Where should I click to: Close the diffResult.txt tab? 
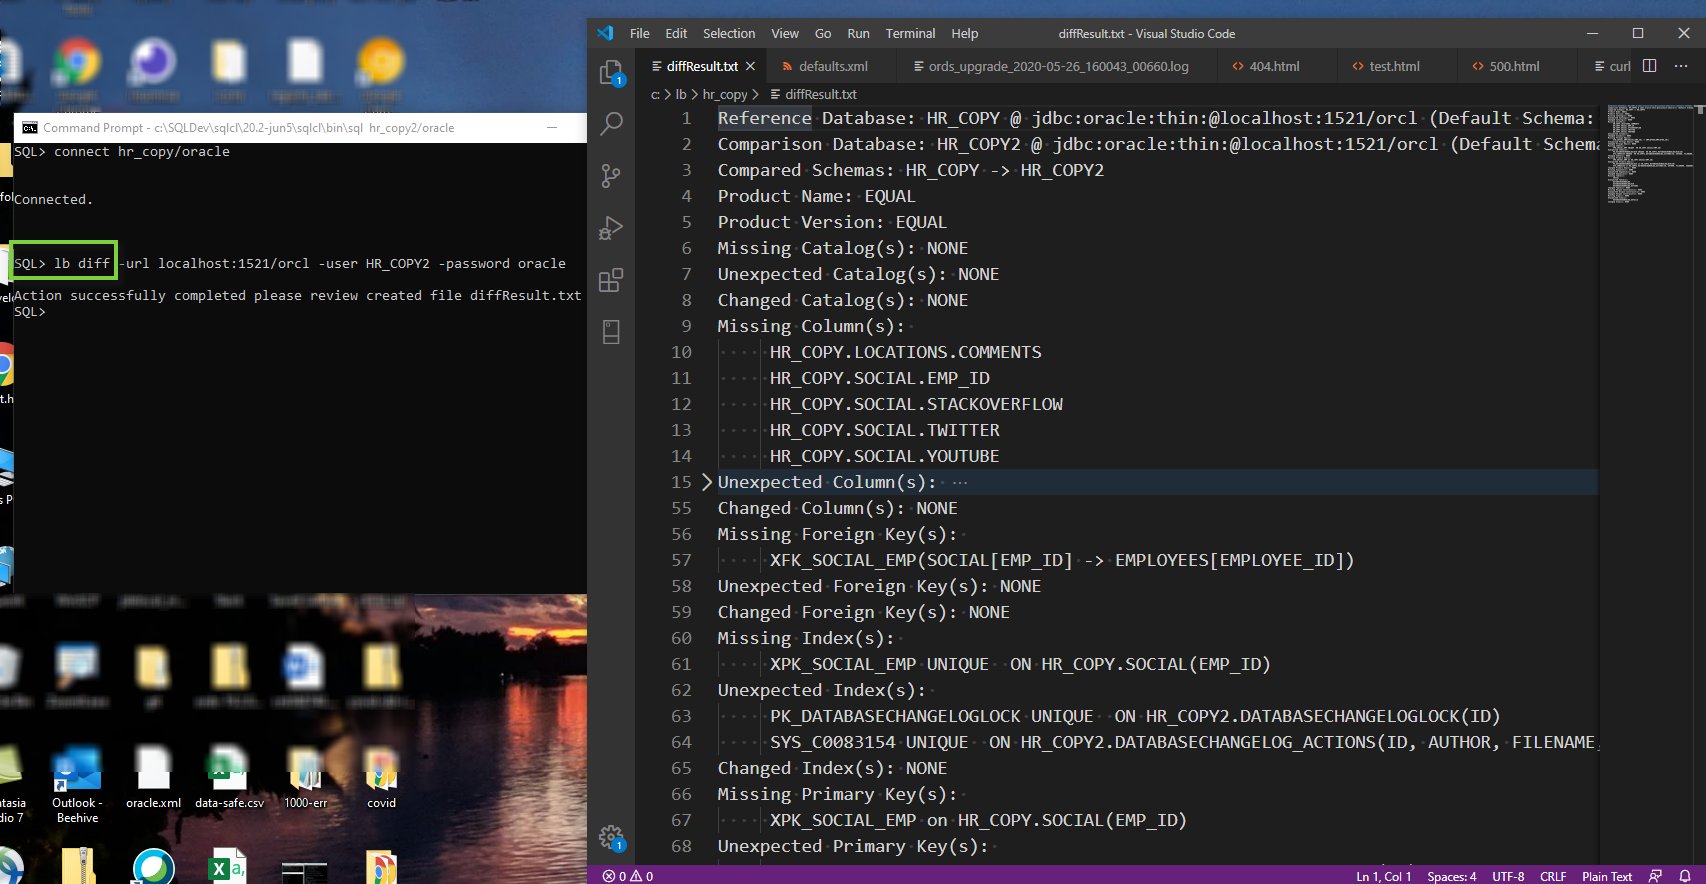750,66
